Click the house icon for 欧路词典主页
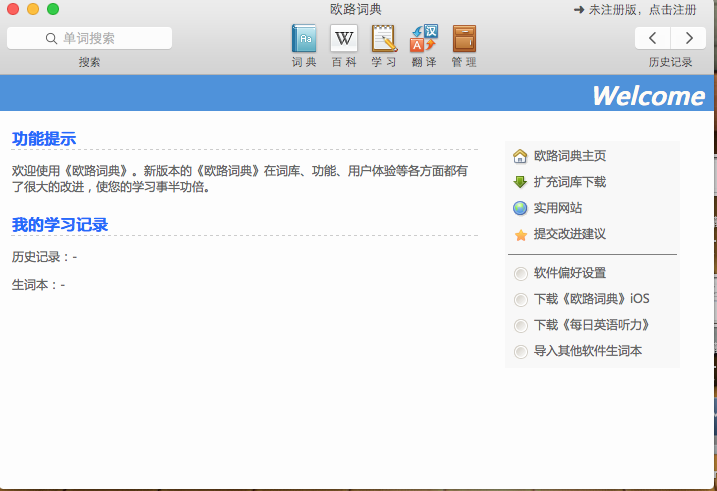 click(x=520, y=156)
